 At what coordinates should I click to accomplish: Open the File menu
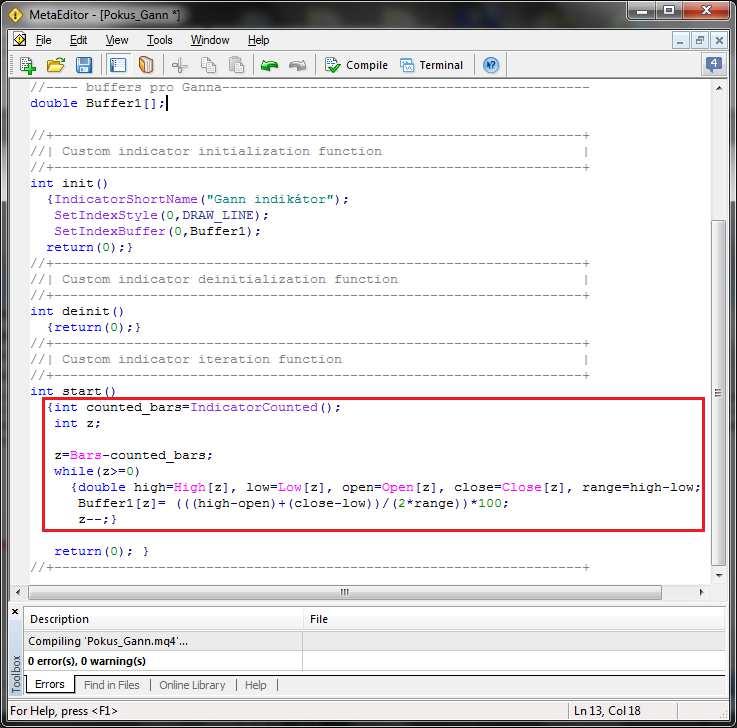44,40
